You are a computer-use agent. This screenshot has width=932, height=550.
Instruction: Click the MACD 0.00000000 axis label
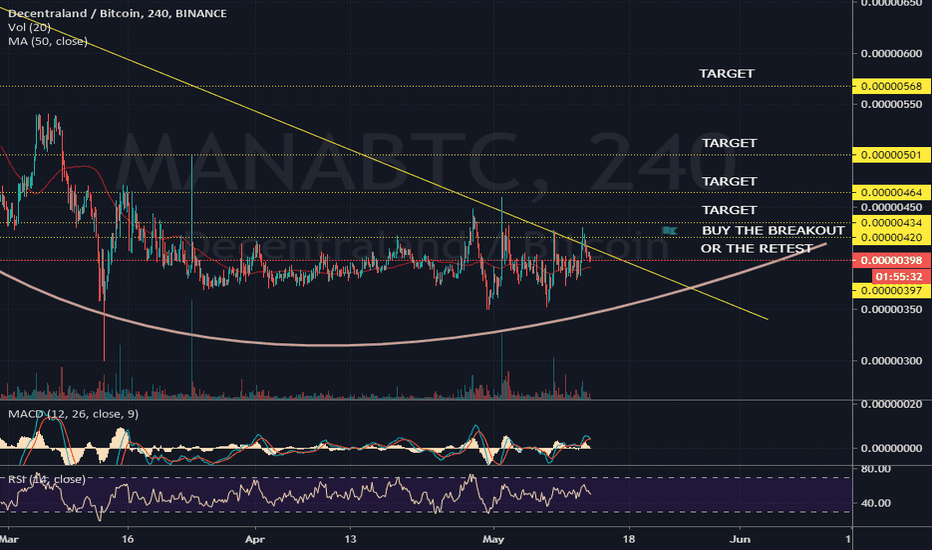coord(892,448)
